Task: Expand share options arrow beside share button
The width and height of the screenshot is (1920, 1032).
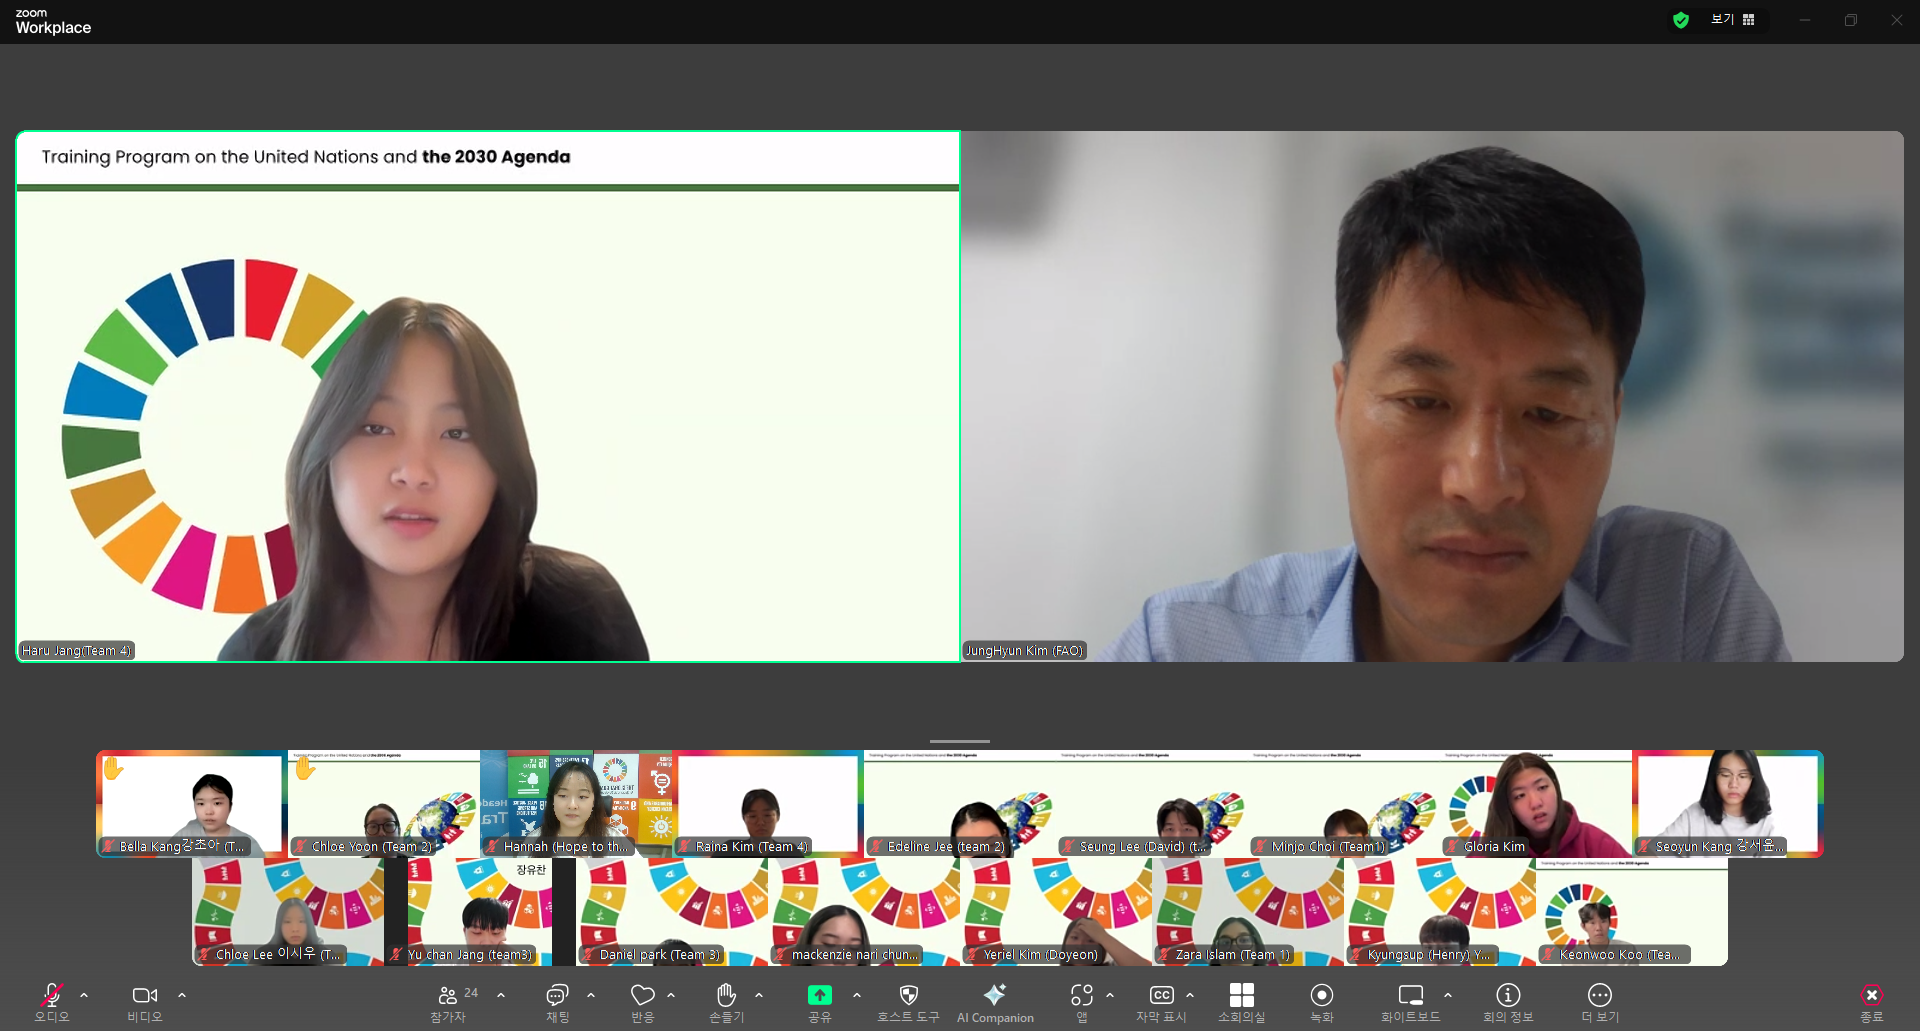Action: point(857,996)
